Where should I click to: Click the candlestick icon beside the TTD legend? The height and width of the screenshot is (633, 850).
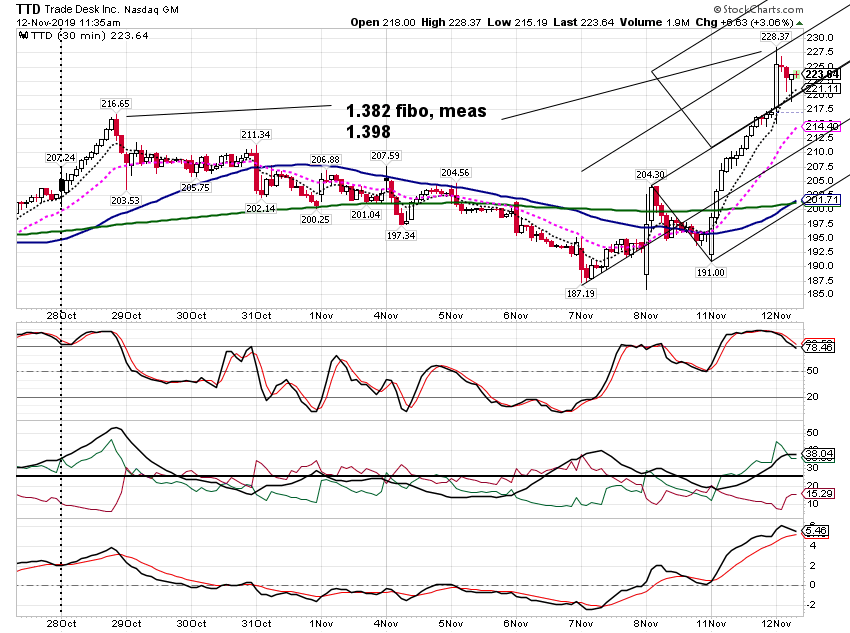coord(23,36)
